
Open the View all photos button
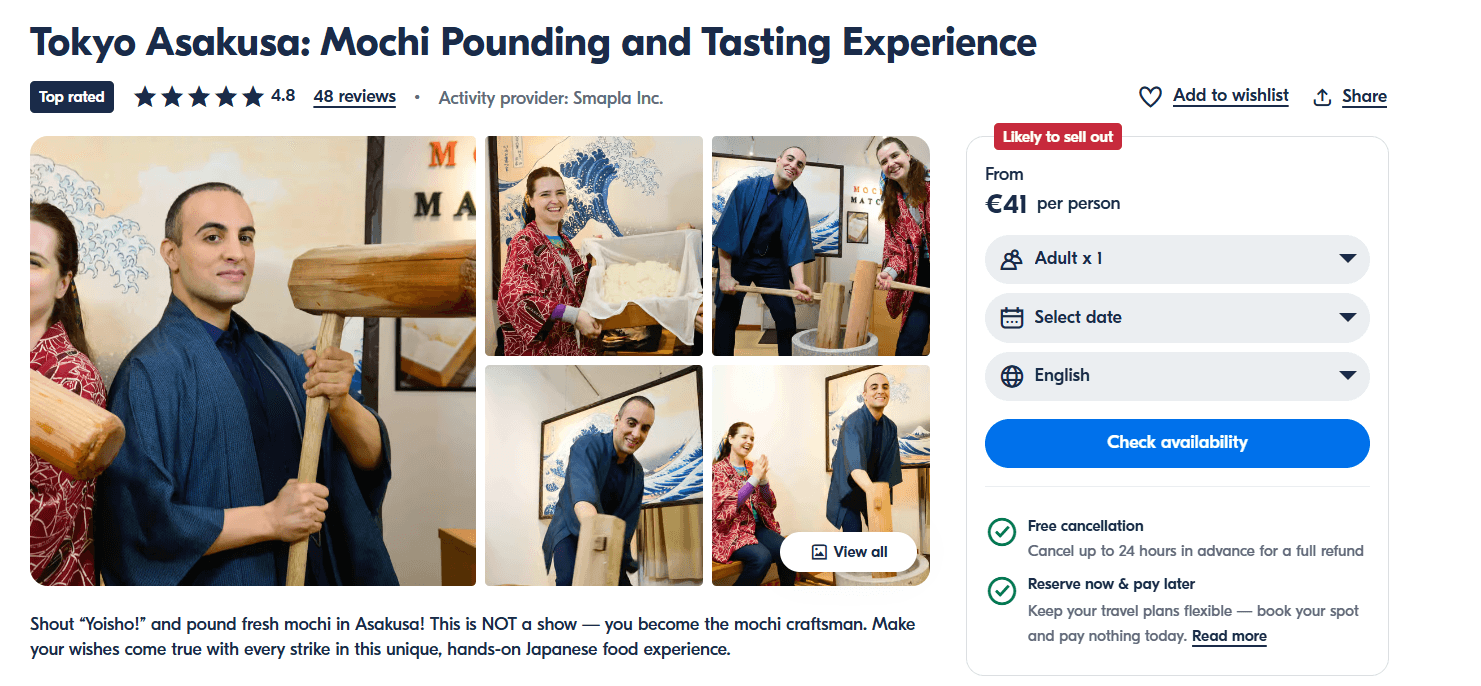[x=848, y=552]
